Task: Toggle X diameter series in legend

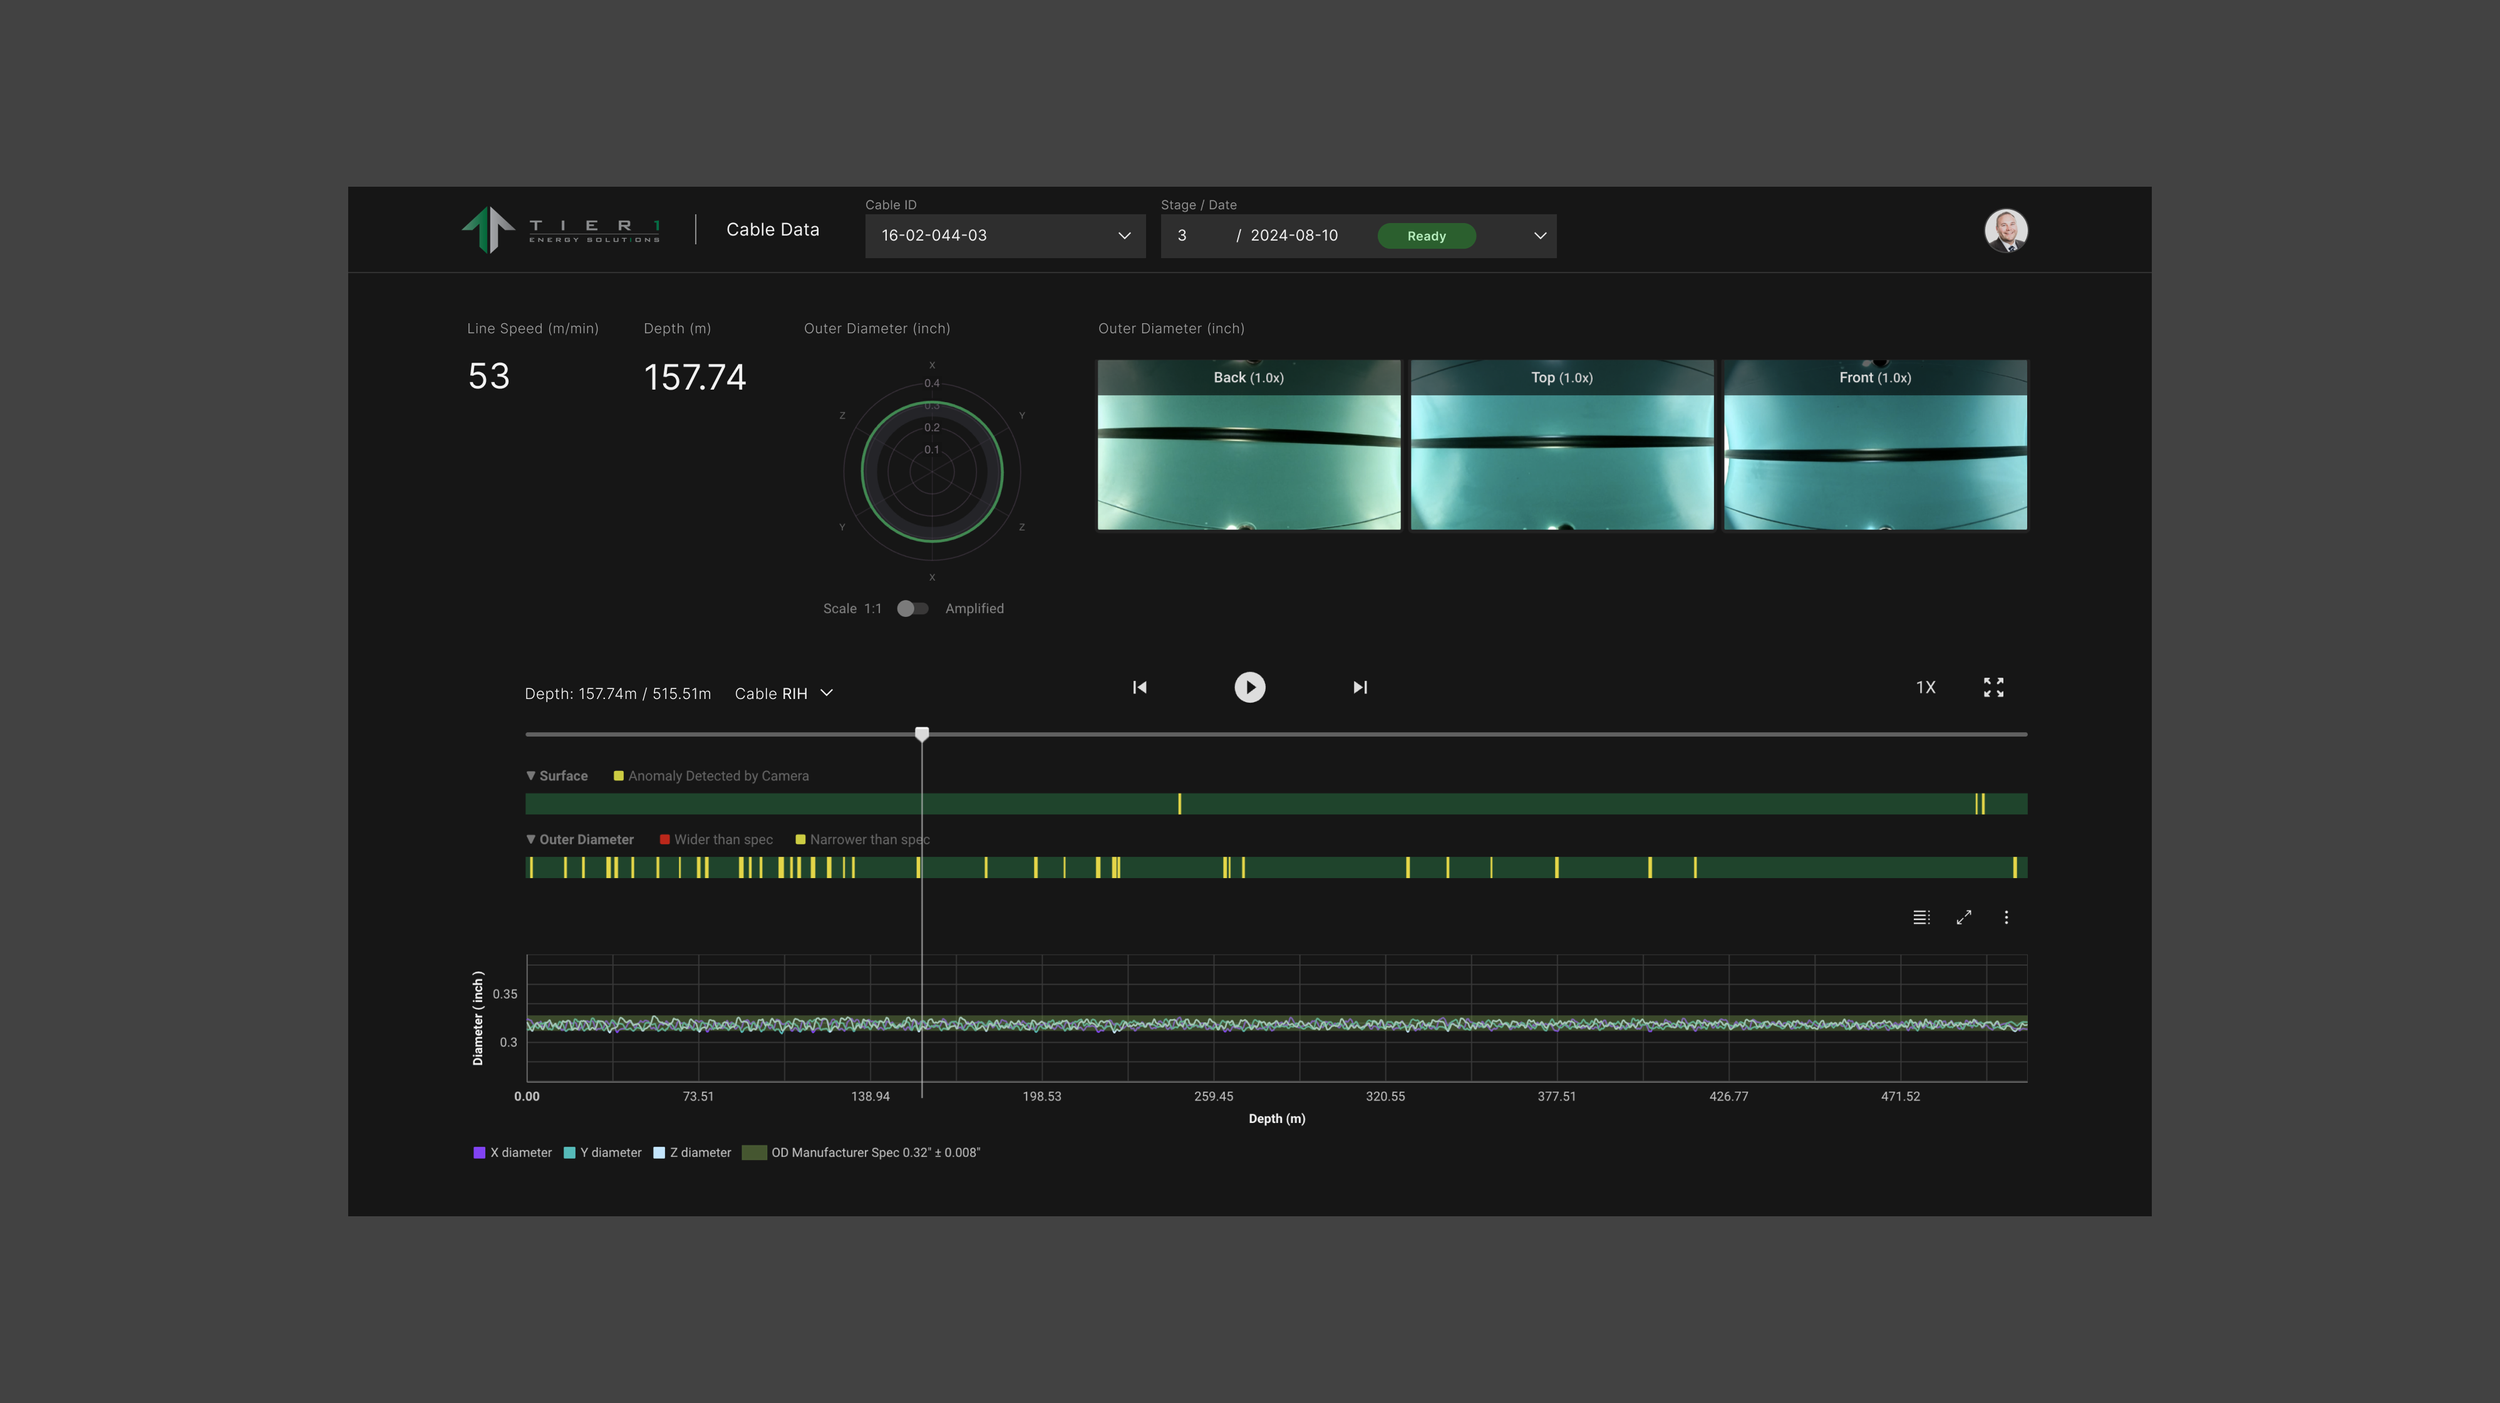Action: point(512,1152)
